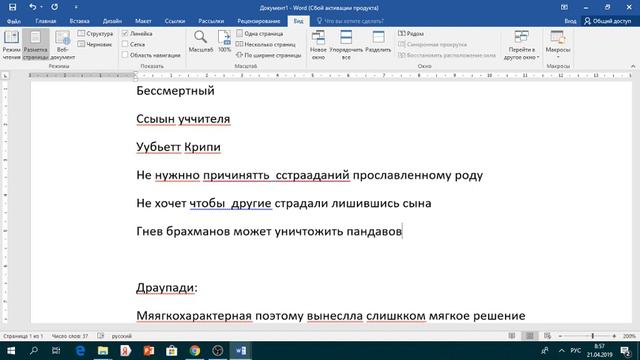Screen dimensions: 640x360
Task: Show hidden tray icons chevron
Action: pos(562,351)
